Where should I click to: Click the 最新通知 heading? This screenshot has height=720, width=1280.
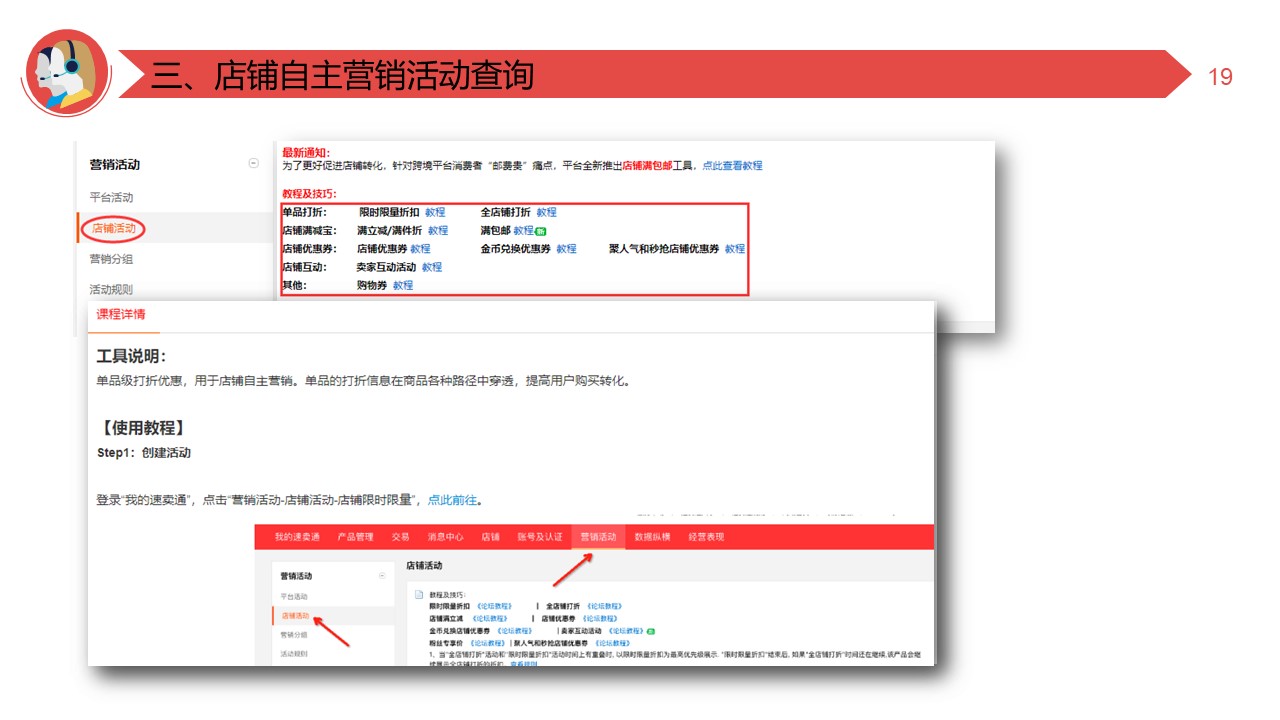(306, 152)
